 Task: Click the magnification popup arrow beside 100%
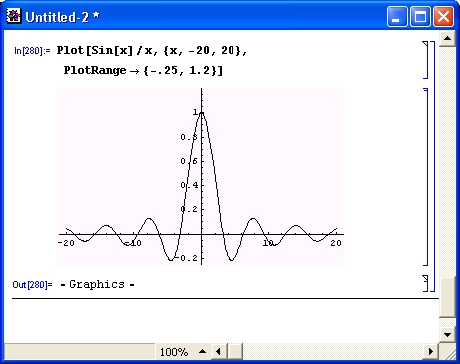[x=202, y=351]
